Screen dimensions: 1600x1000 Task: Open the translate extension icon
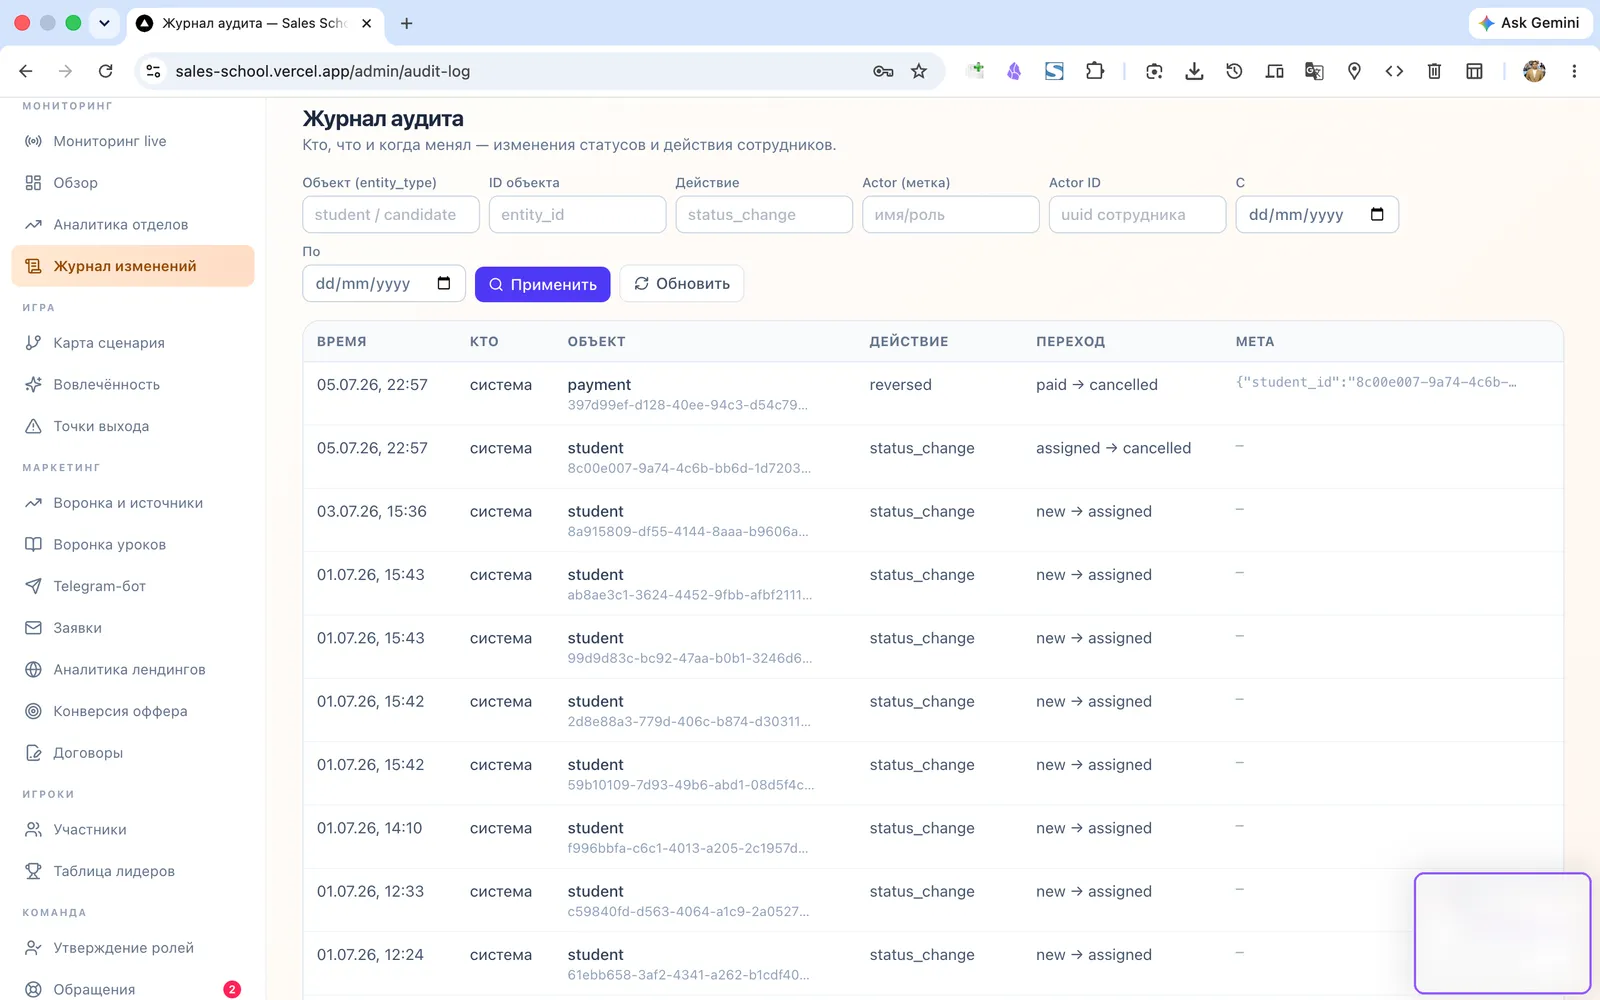(1314, 71)
